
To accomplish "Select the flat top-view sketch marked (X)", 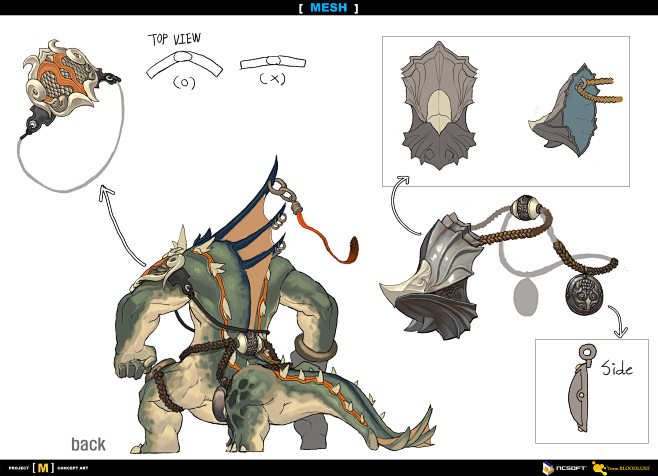I will (x=273, y=63).
